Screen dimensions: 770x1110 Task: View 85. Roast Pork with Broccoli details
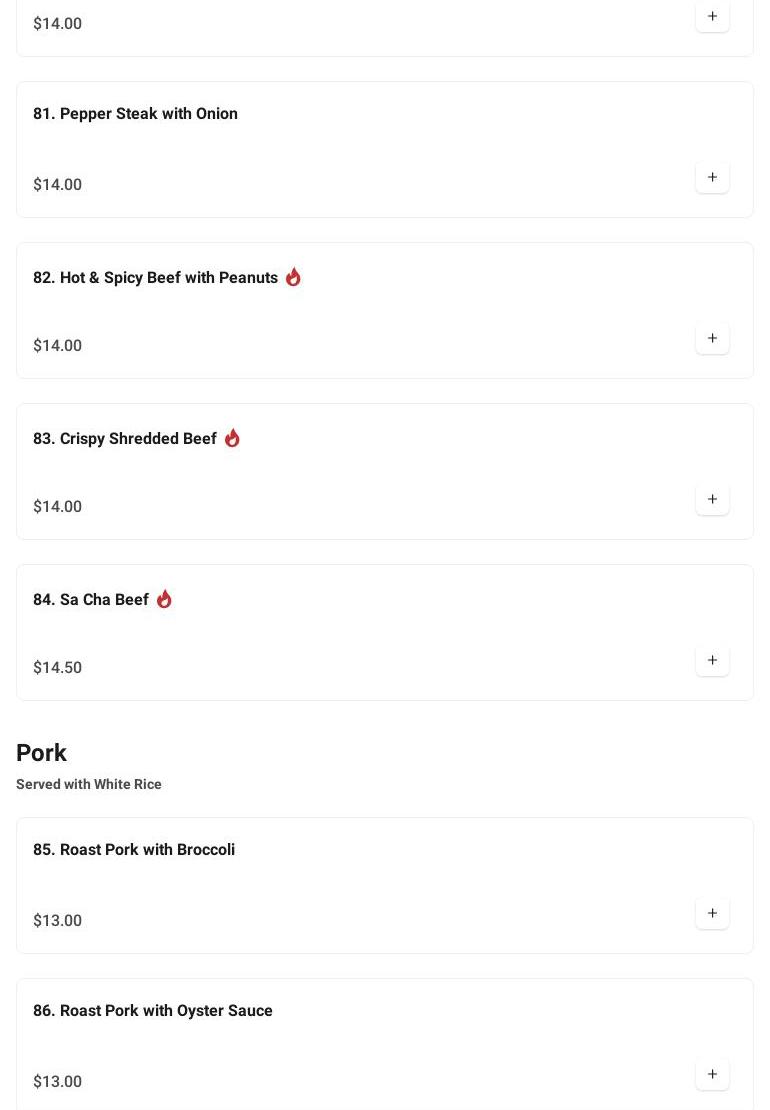[134, 850]
